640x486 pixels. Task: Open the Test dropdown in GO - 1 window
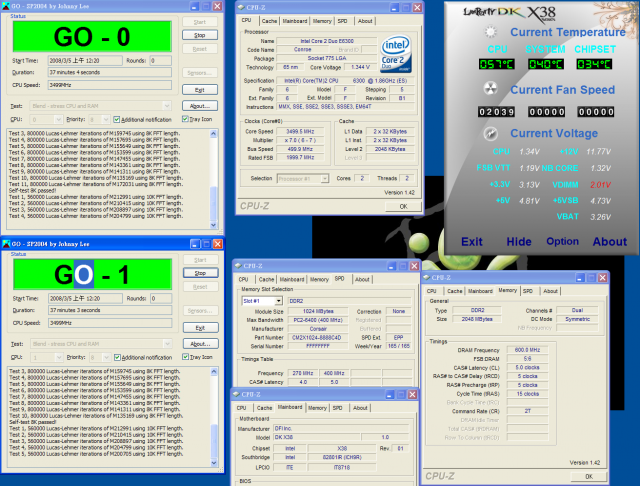[167, 344]
